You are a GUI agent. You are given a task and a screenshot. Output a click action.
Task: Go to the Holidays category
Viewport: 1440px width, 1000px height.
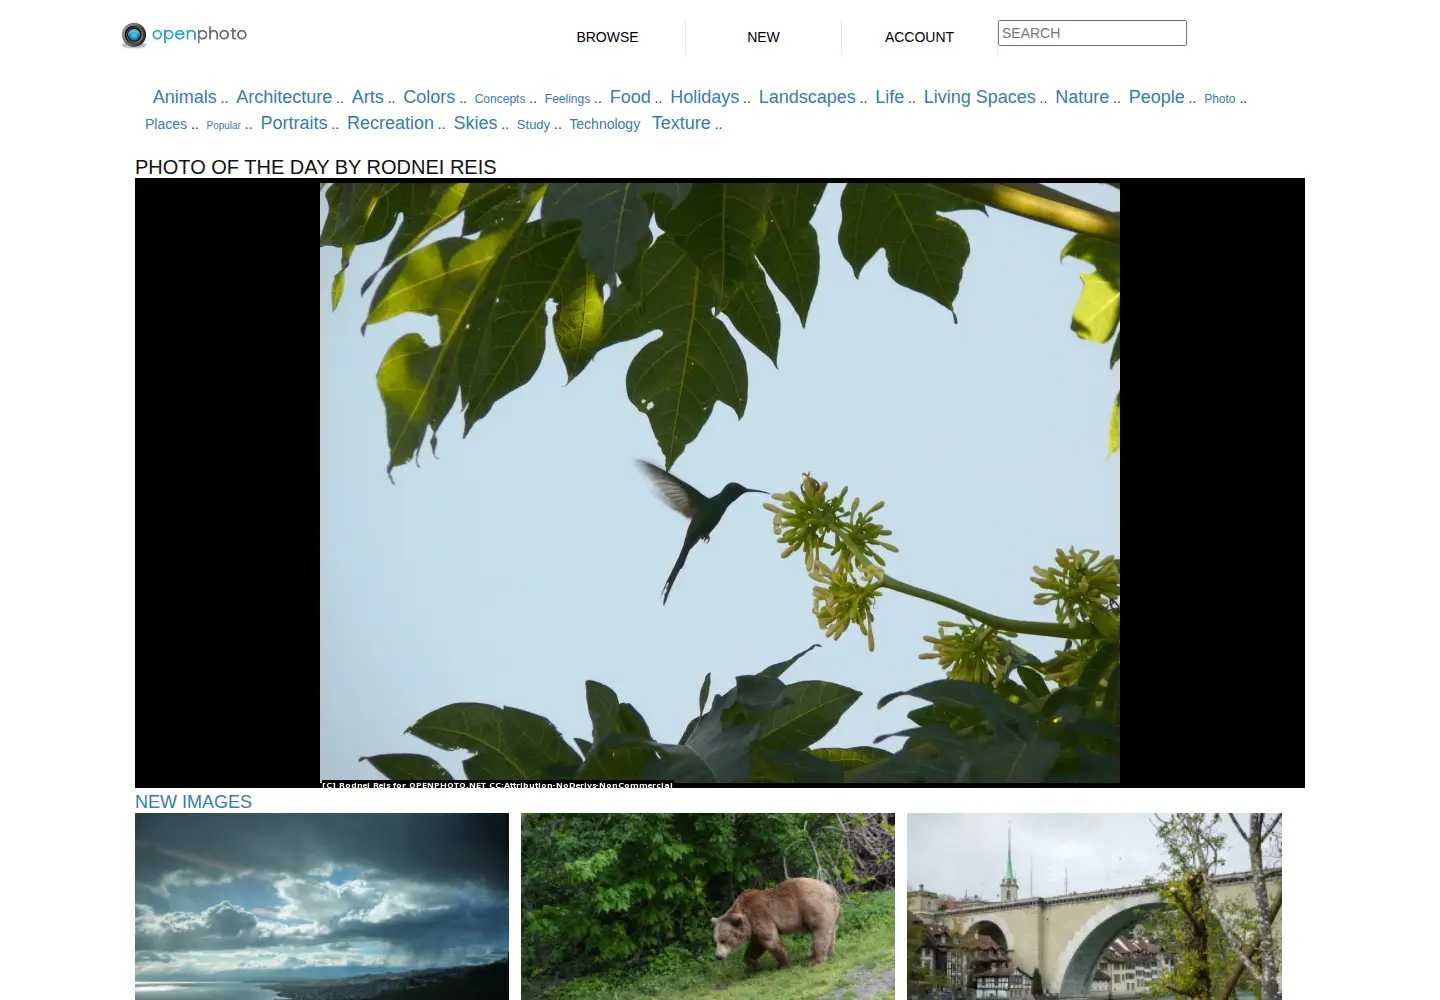click(704, 97)
